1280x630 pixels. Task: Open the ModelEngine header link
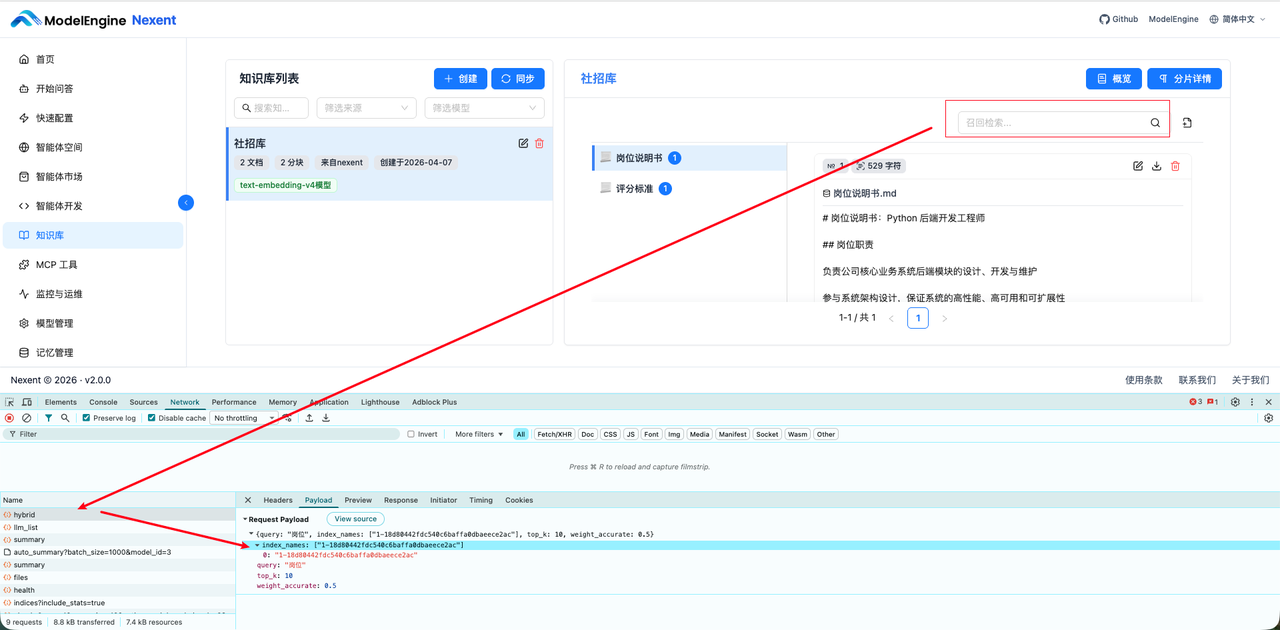pyautogui.click(x=1173, y=19)
